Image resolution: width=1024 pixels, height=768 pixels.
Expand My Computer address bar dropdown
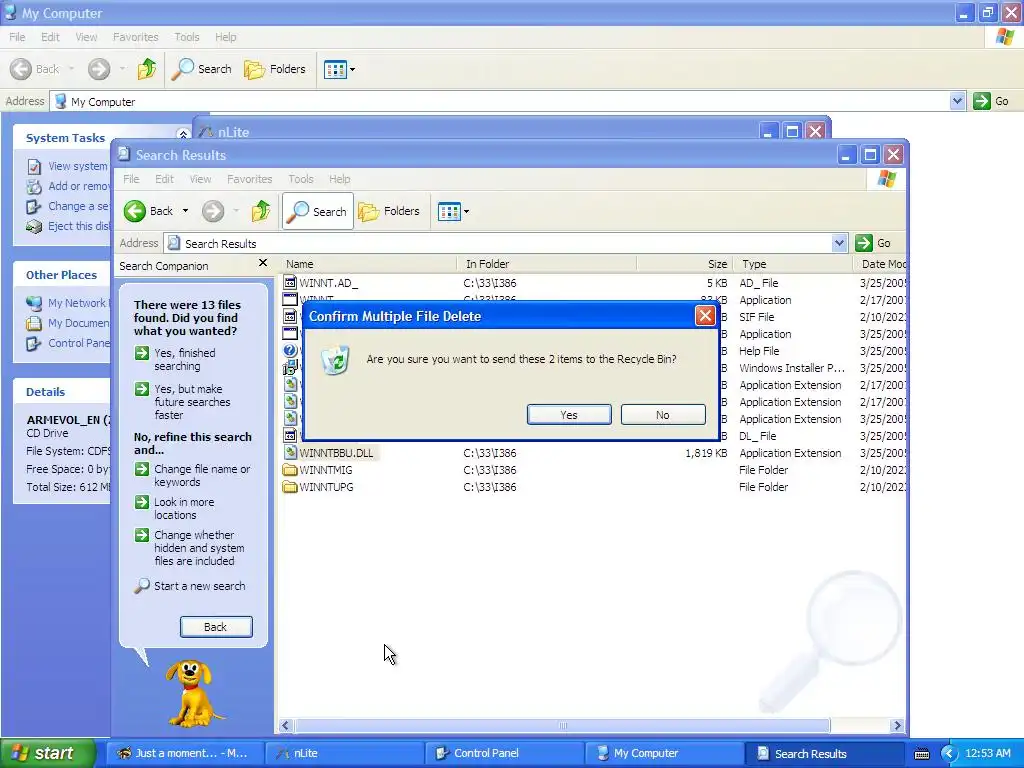[x=957, y=101]
